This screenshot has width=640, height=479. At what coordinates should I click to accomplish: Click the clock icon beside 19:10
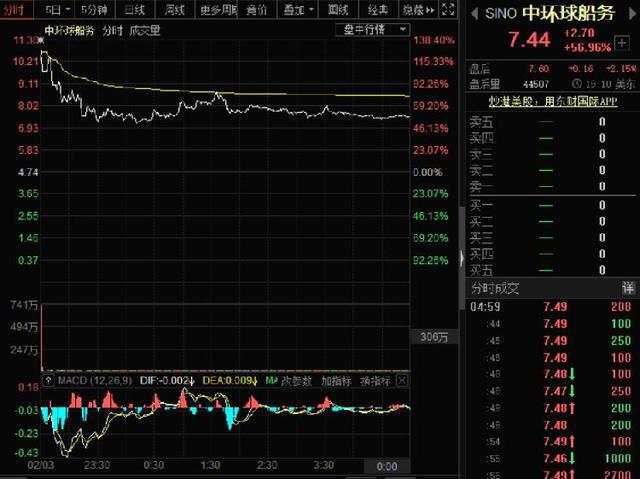coord(577,84)
